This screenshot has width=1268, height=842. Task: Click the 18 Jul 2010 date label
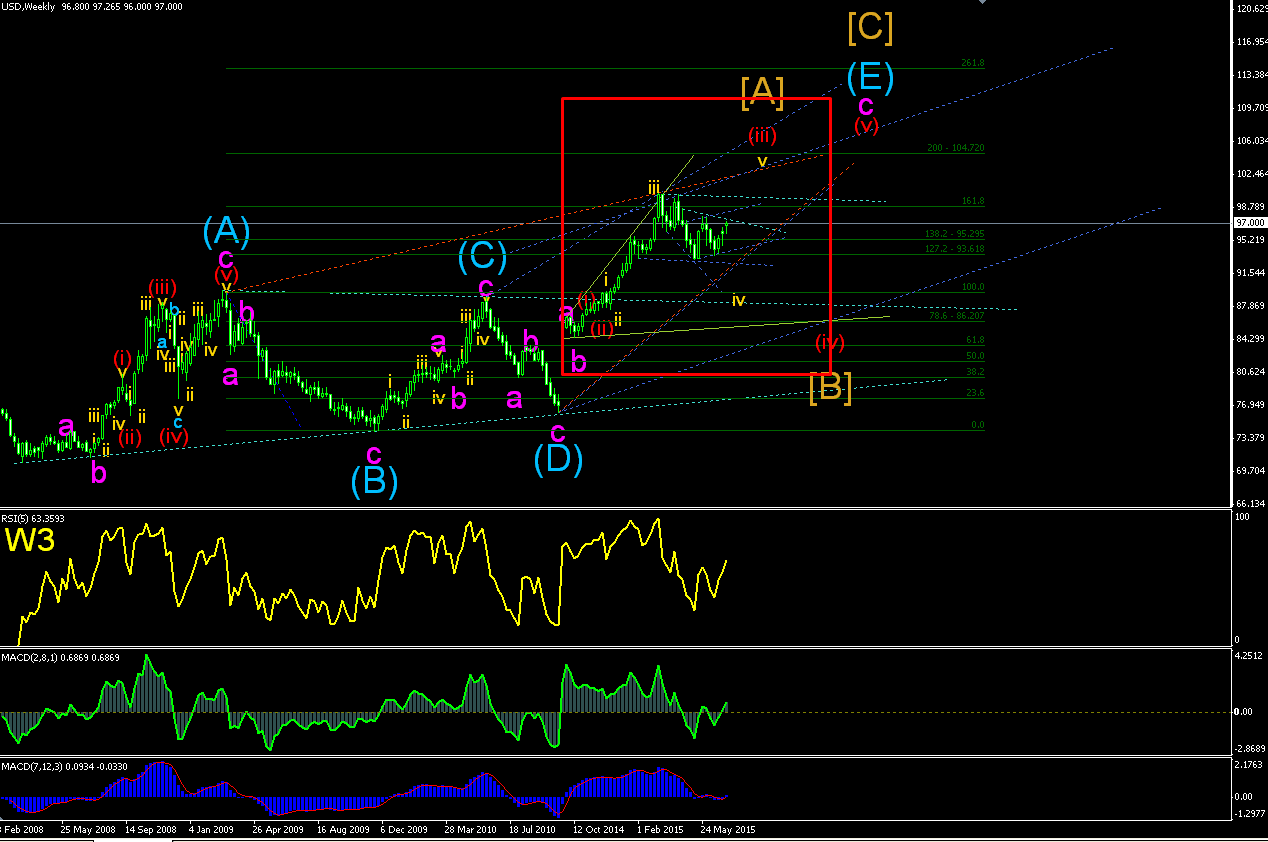[x=532, y=829]
